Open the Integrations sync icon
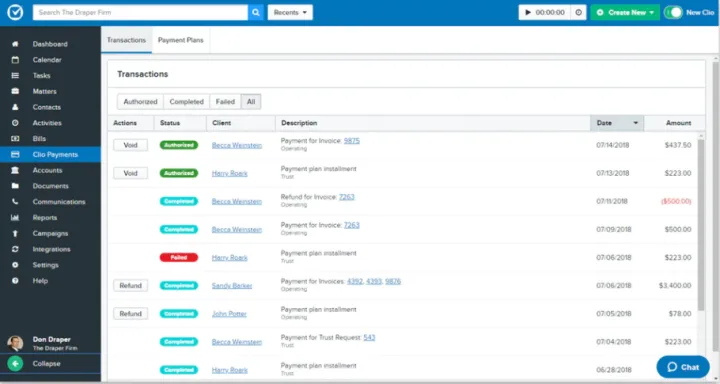The height and width of the screenshot is (384, 720). pyautogui.click(x=15, y=249)
